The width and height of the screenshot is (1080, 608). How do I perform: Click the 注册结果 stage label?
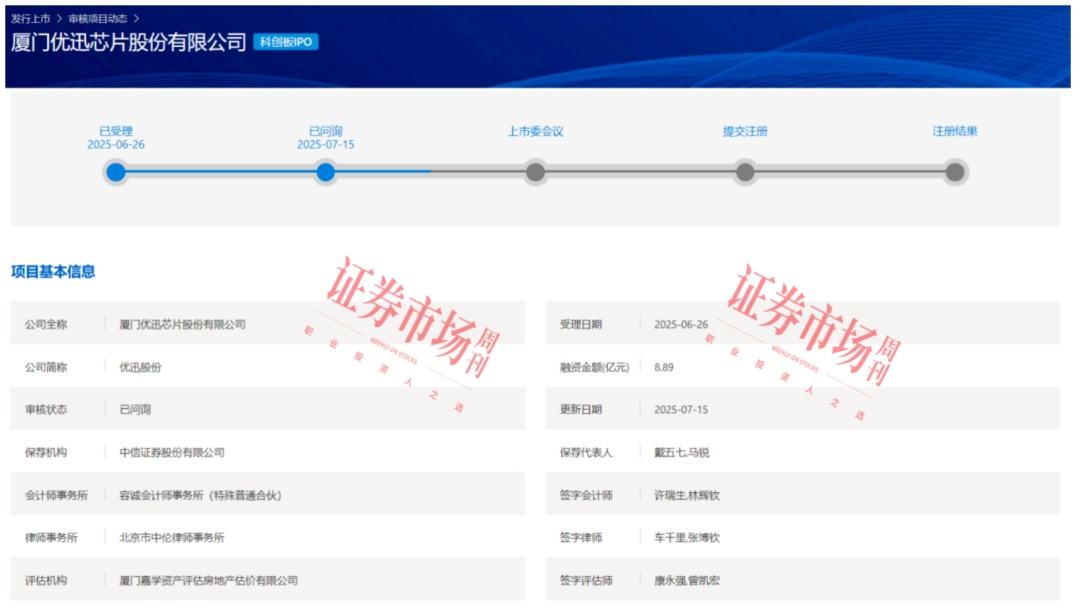(x=955, y=131)
